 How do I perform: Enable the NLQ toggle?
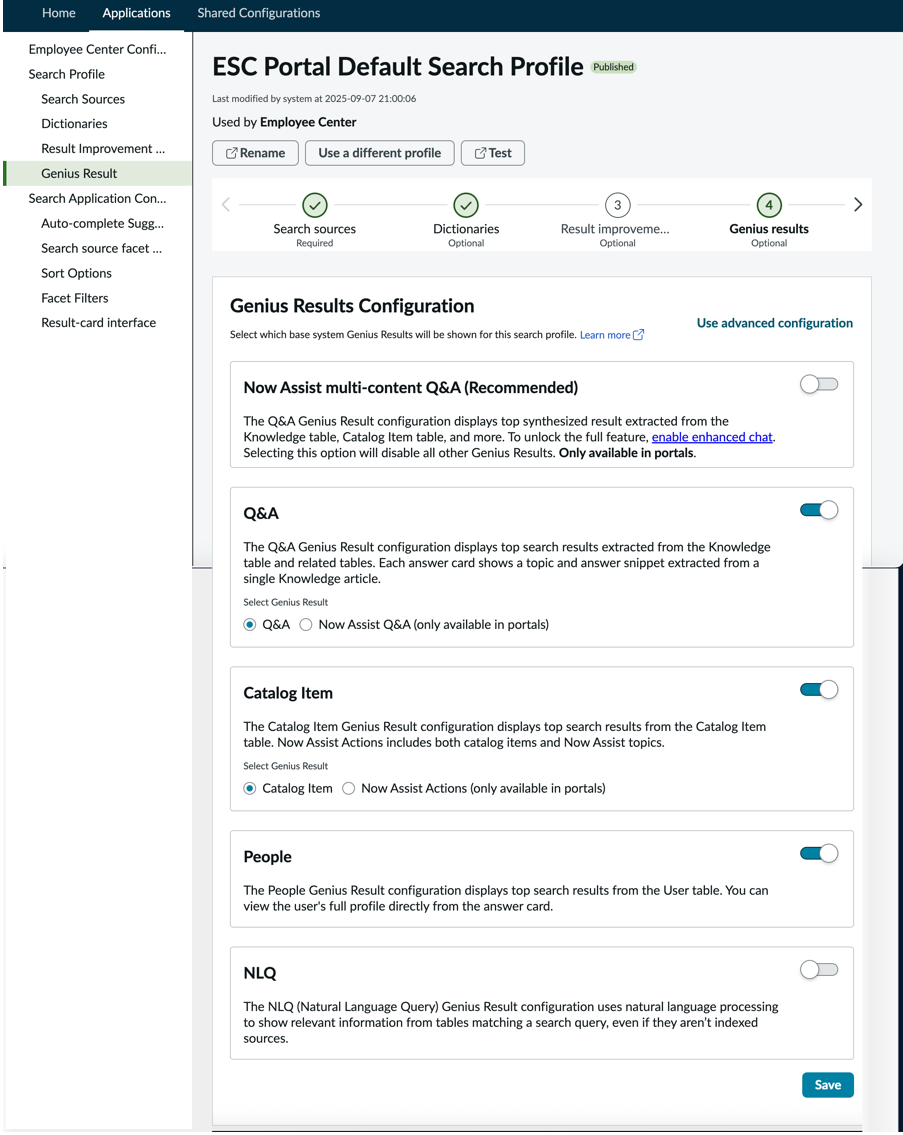point(819,970)
